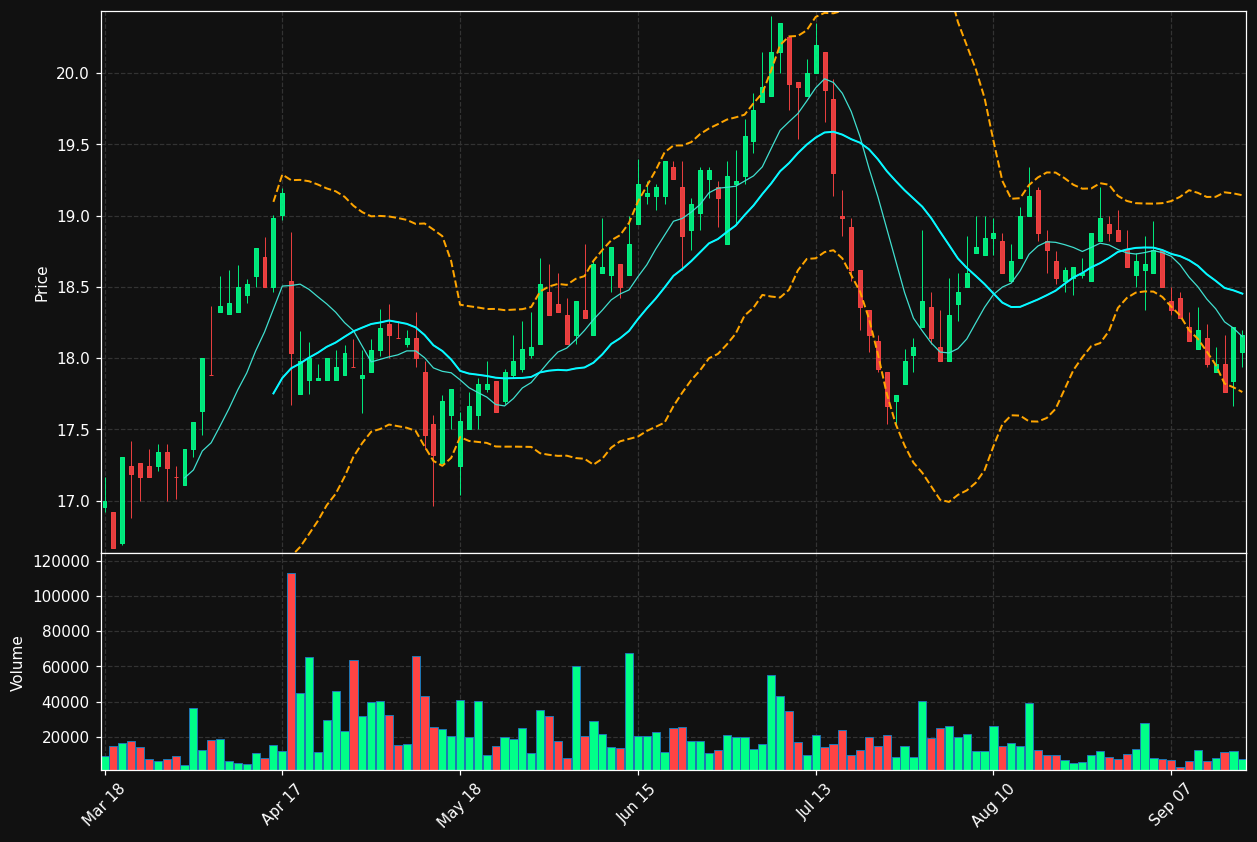Click the Mar 18 date label
The image size is (1257, 842).
(103, 803)
